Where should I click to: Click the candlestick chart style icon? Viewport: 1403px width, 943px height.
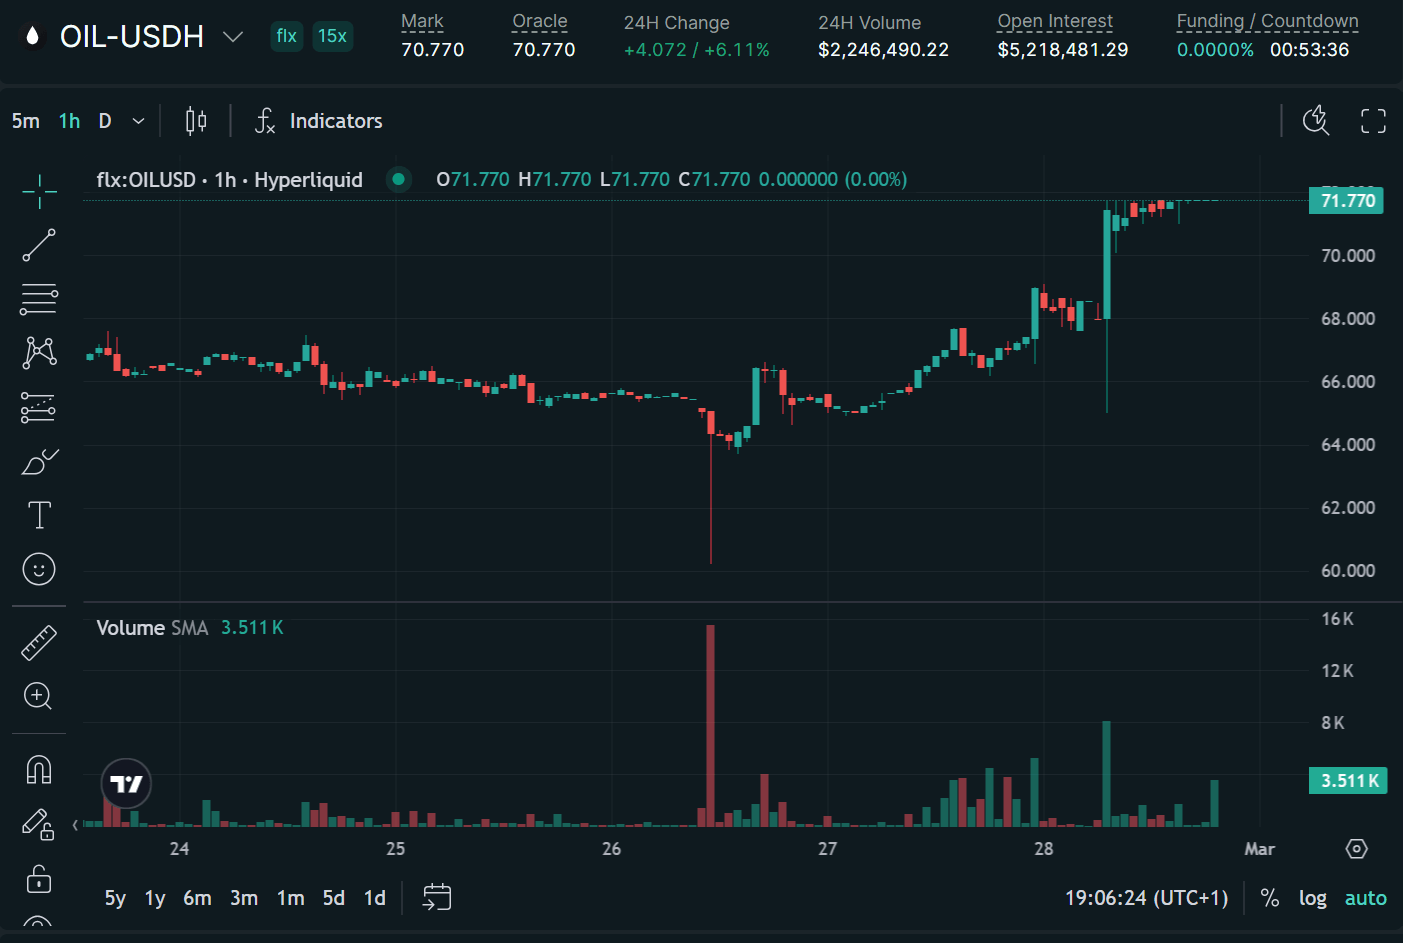[x=196, y=121]
